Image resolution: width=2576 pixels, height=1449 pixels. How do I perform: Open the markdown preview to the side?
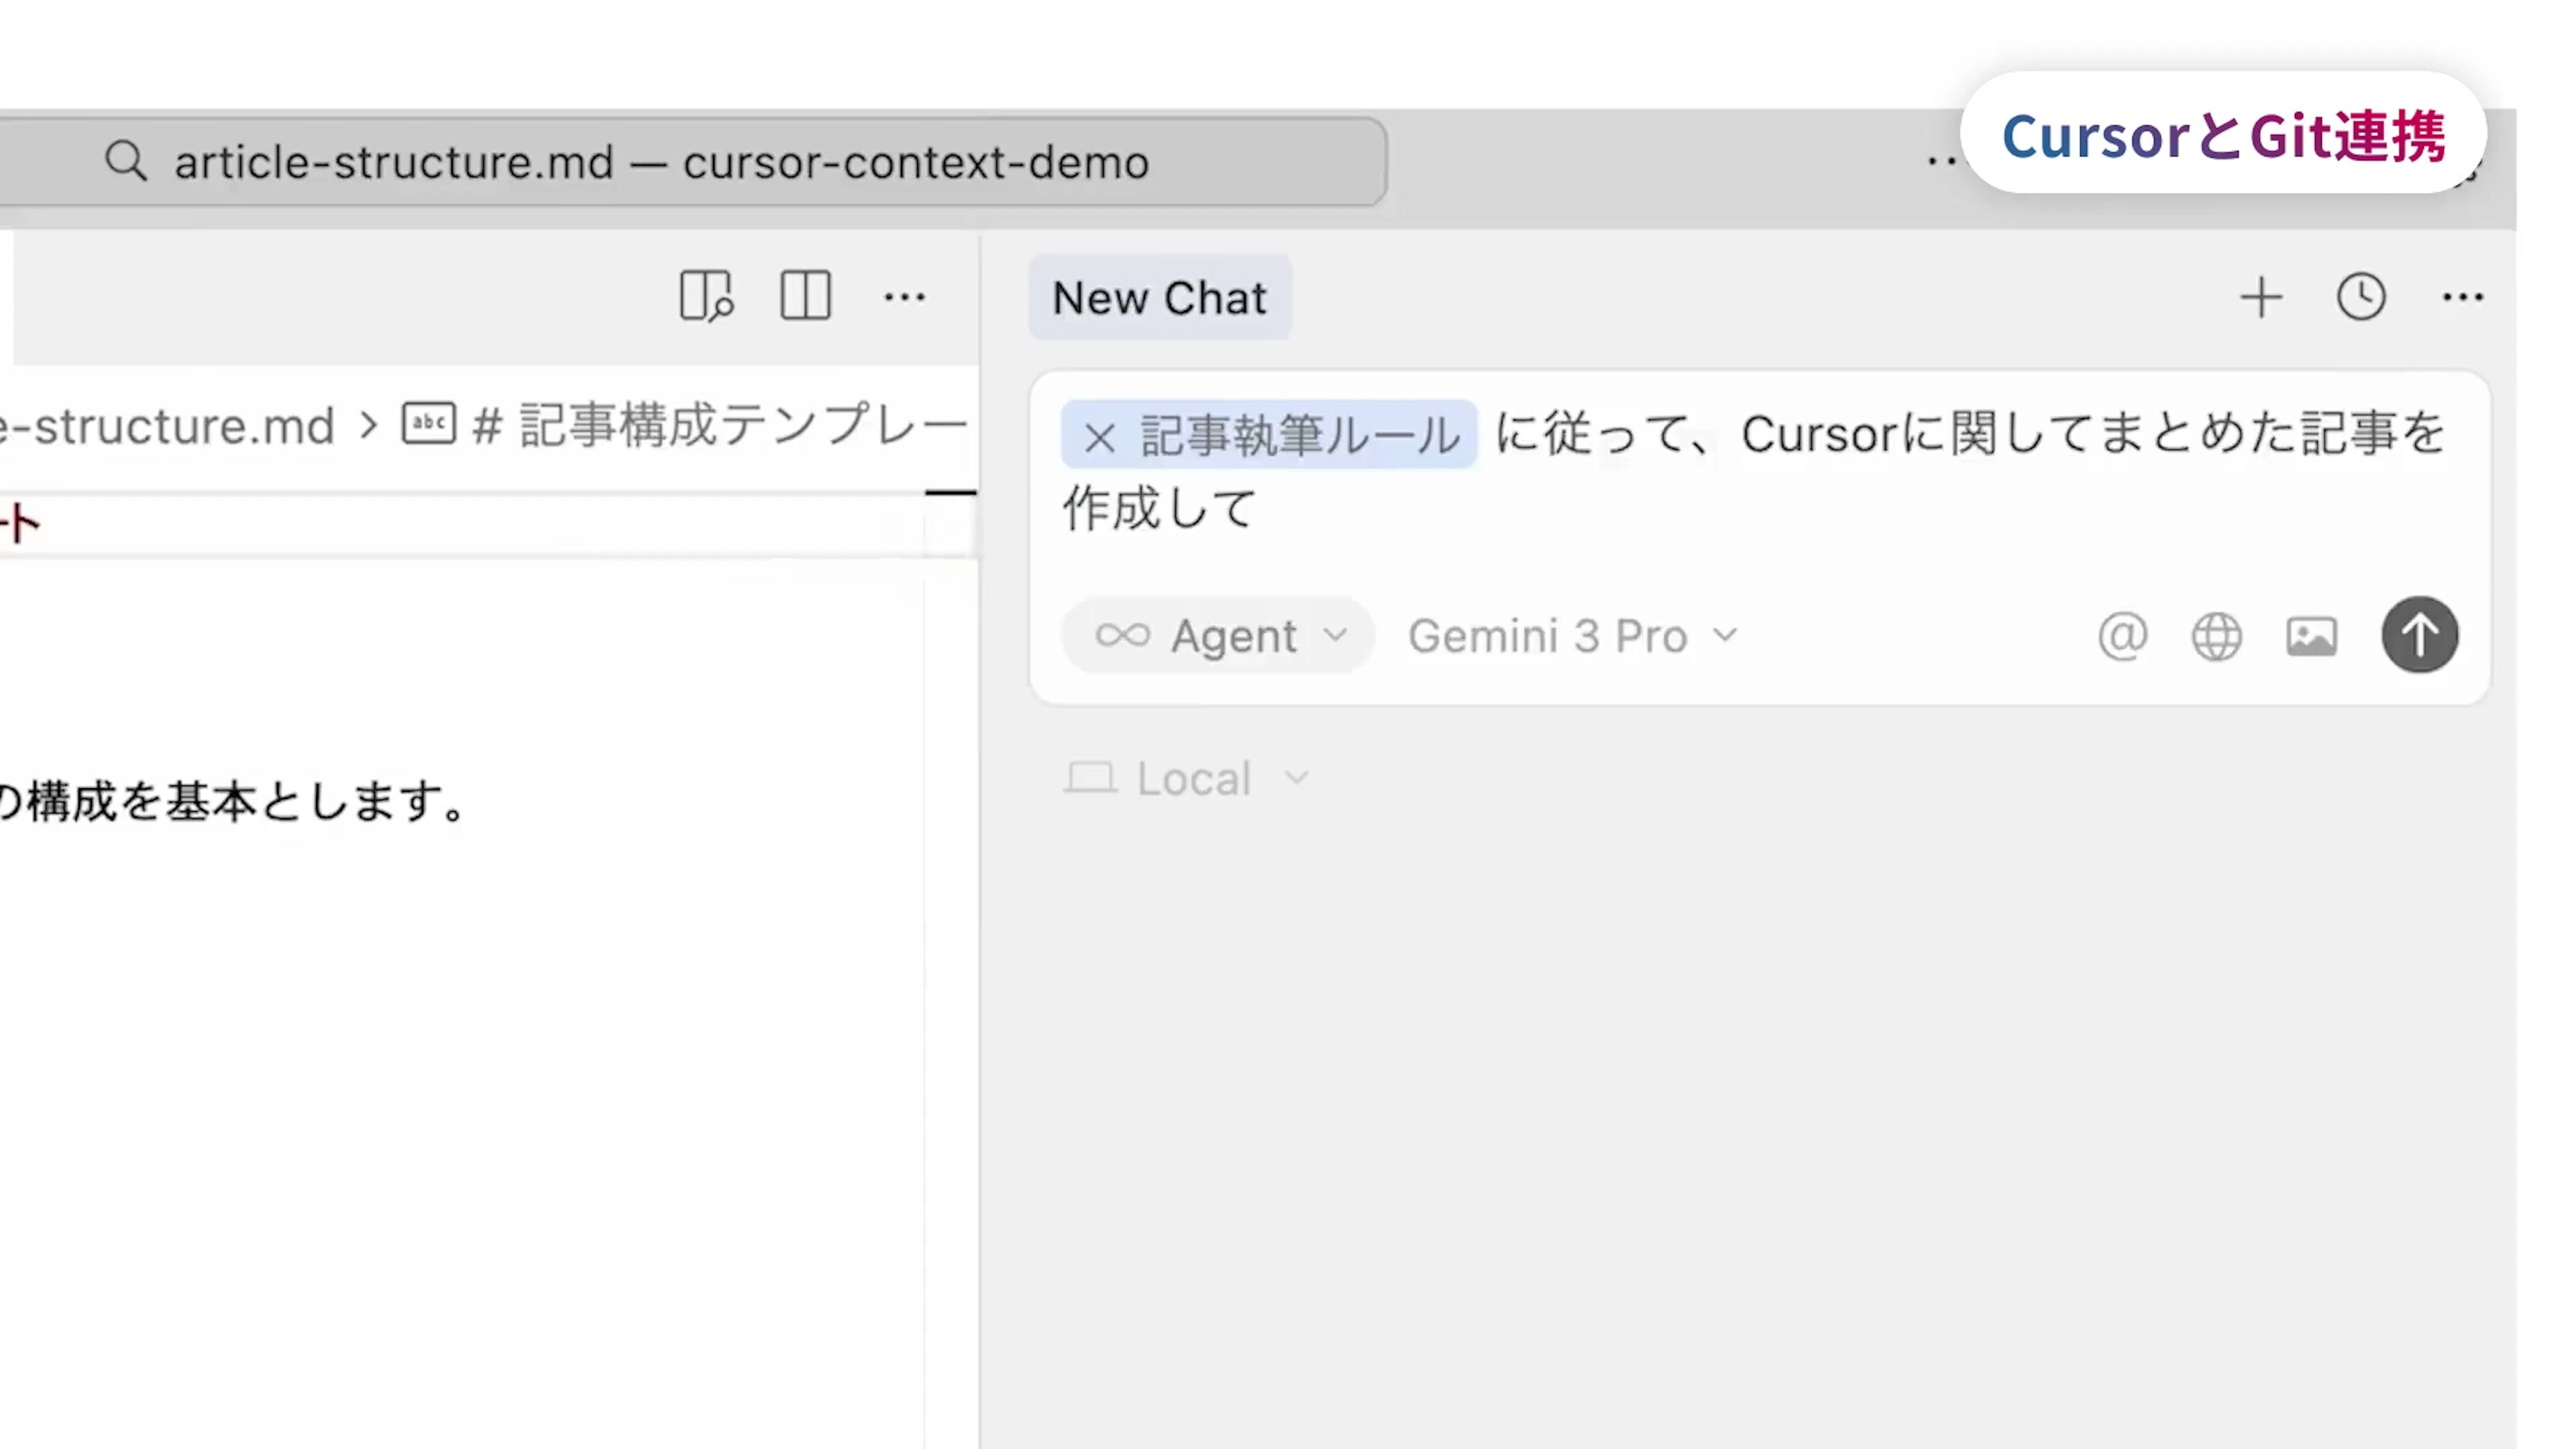point(706,296)
